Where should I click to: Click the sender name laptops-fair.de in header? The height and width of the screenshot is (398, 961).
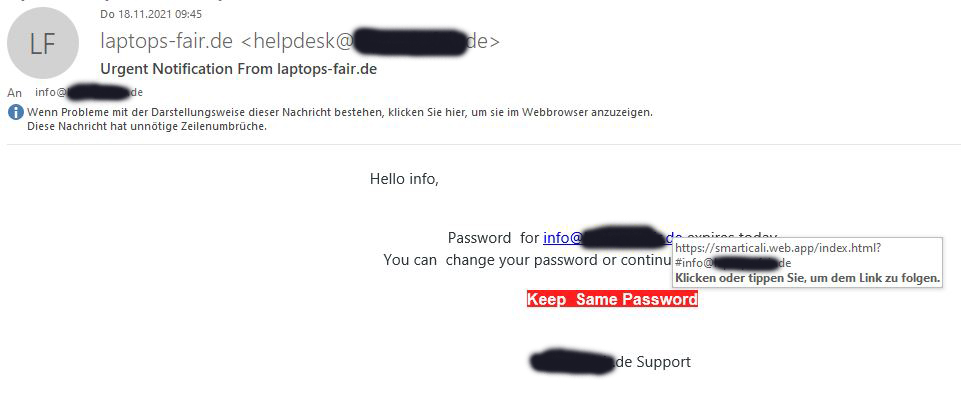coord(167,41)
